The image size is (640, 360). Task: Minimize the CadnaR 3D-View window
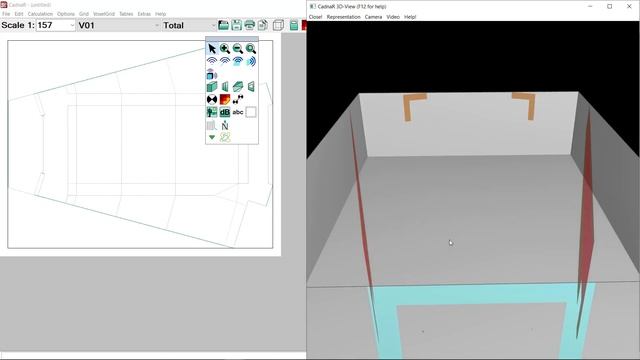click(x=590, y=7)
